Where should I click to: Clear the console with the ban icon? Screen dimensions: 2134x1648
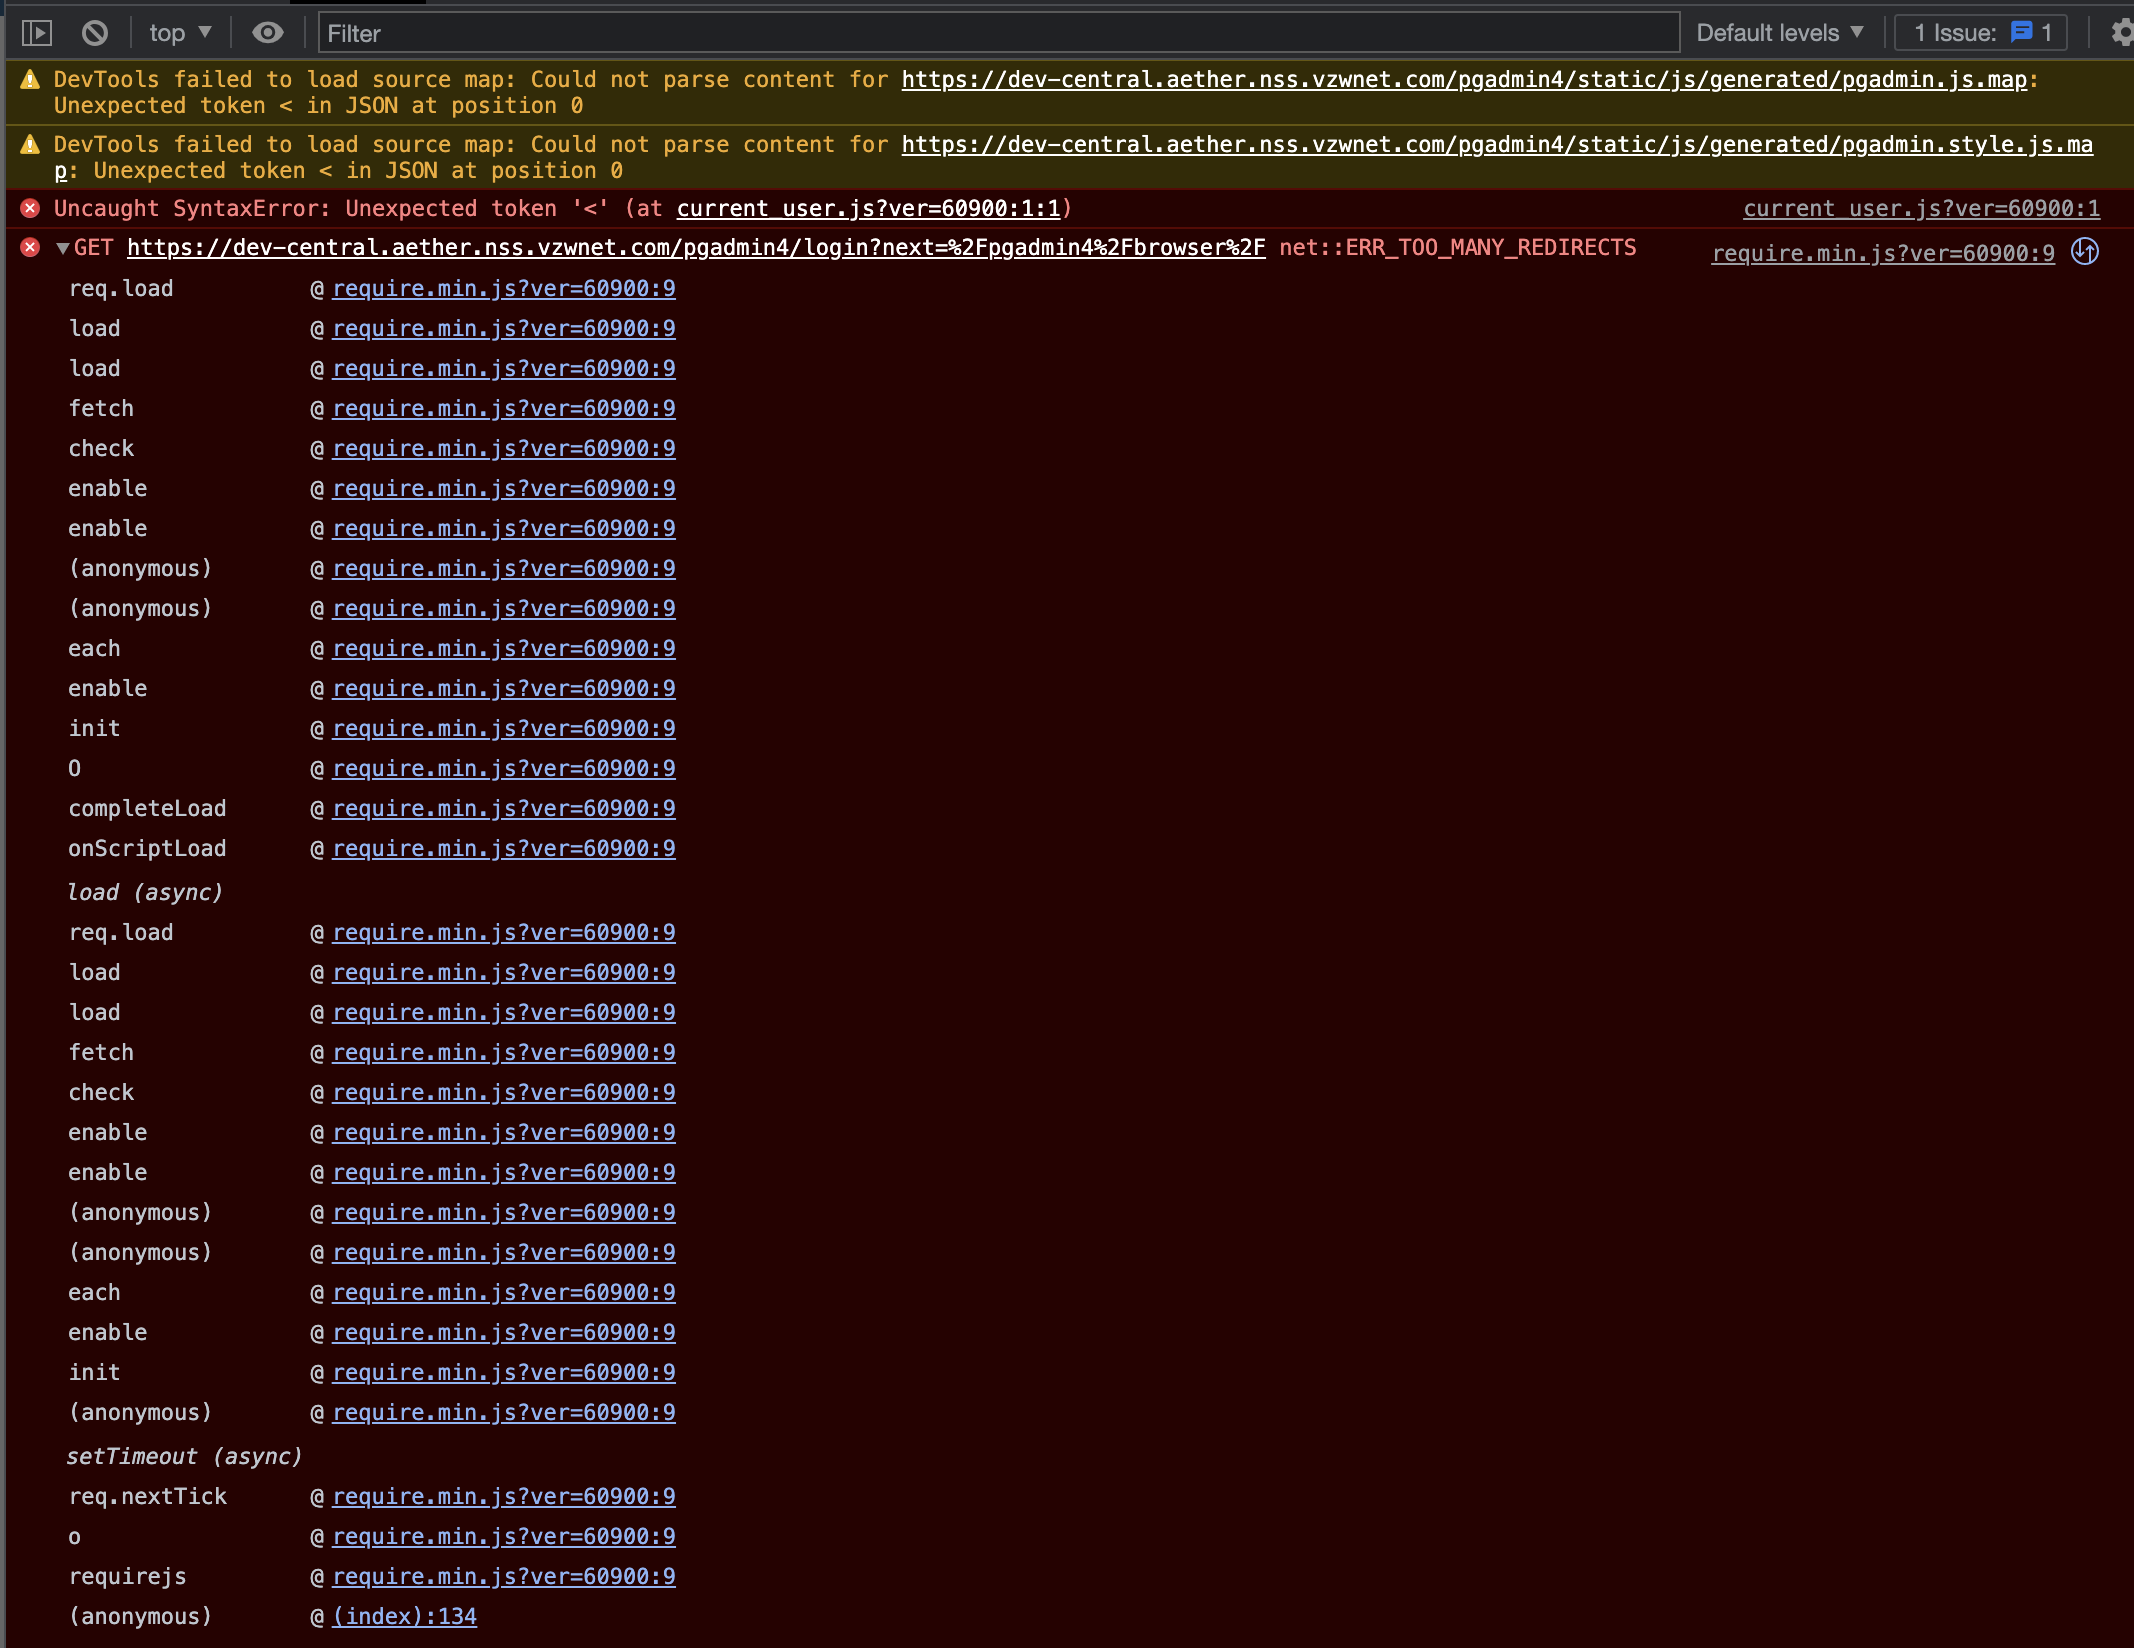(x=95, y=33)
